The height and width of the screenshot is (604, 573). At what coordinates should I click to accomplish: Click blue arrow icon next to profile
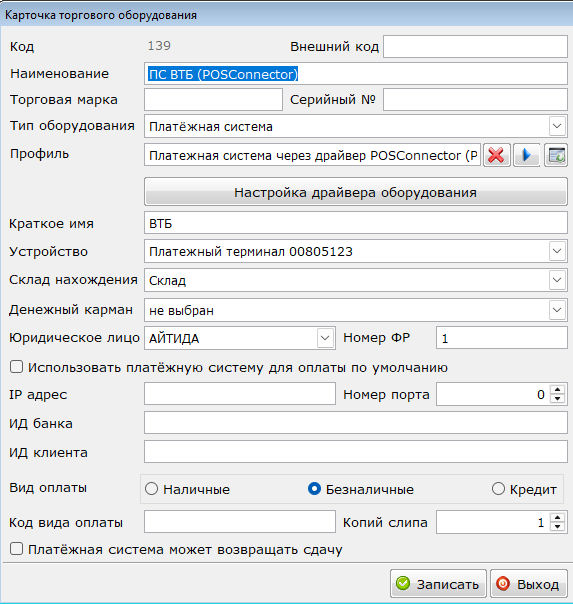click(526, 155)
